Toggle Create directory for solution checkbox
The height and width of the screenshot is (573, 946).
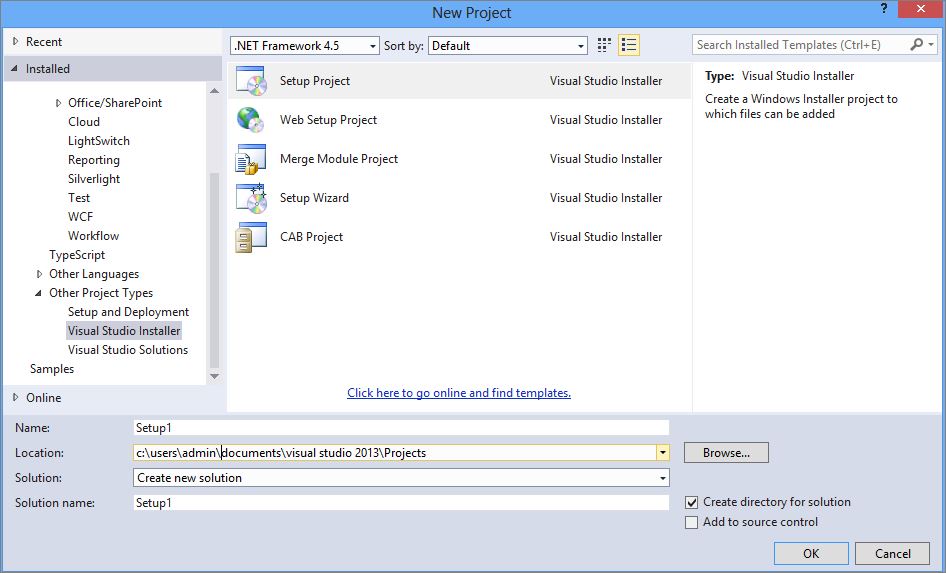(x=691, y=502)
